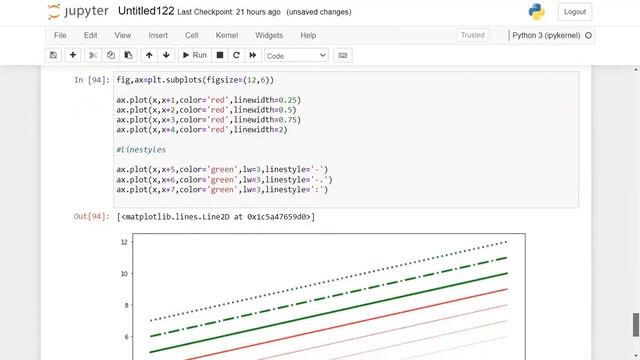Click the dotted green line in the plot
This screenshot has width=640, height=360.
pyautogui.click(x=329, y=281)
